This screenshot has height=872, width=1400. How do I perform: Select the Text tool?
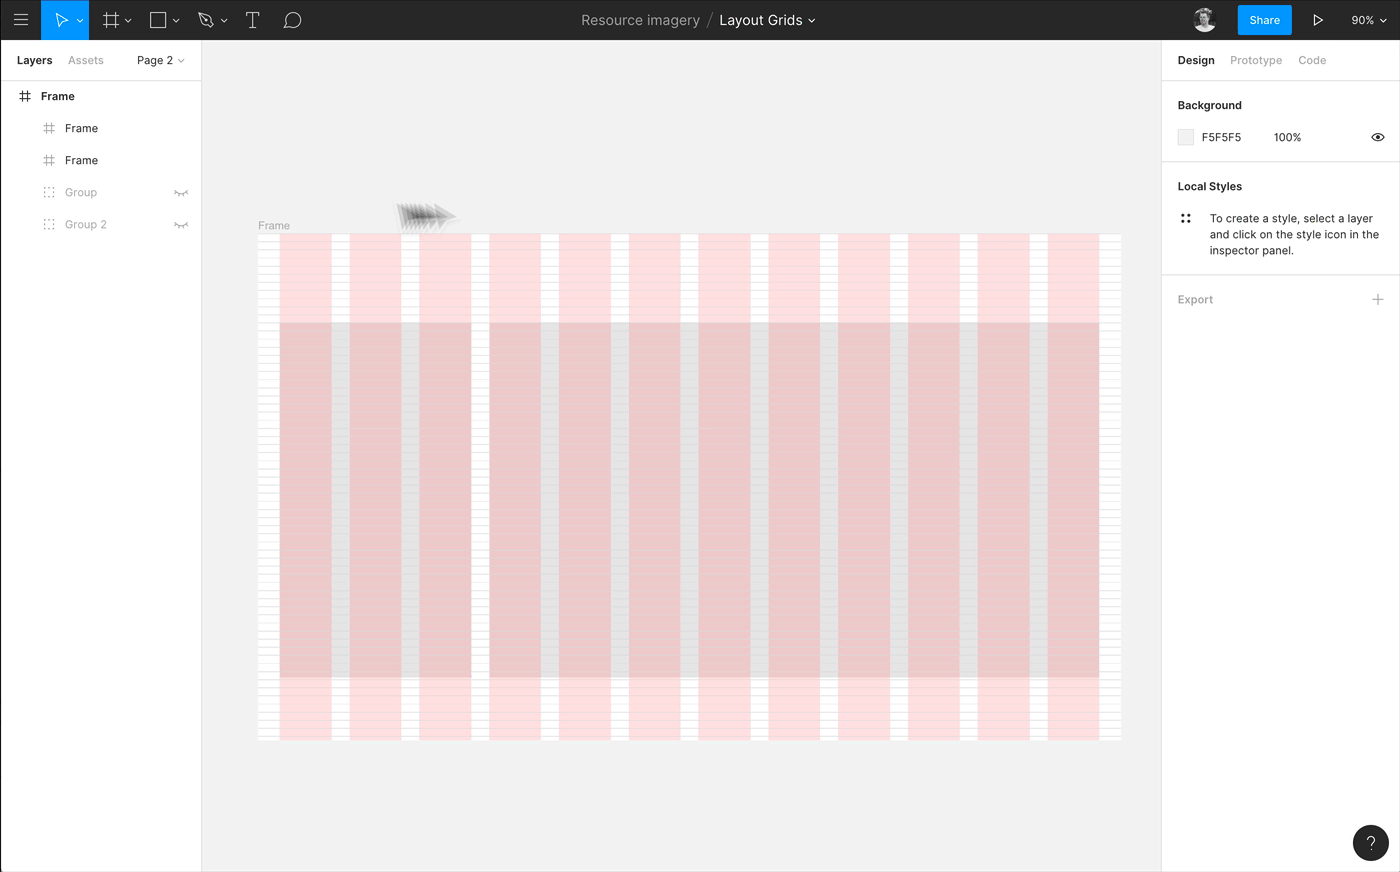pyautogui.click(x=252, y=20)
